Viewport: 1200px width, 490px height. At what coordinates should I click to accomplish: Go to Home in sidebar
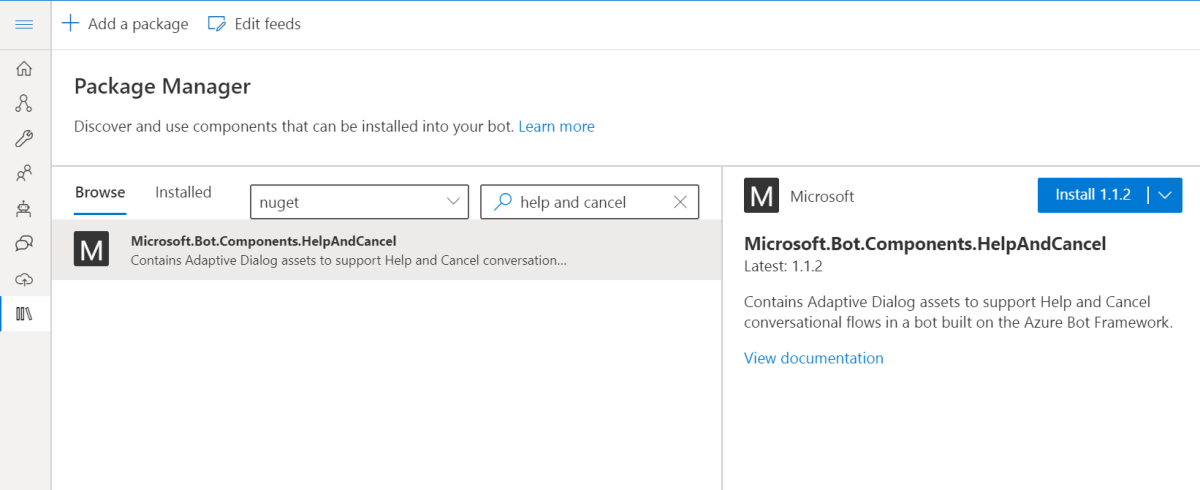(x=25, y=69)
